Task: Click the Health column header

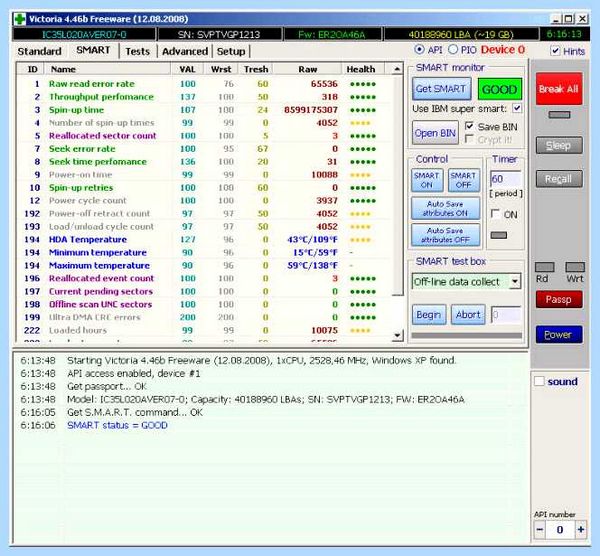Action: pyautogui.click(x=363, y=69)
